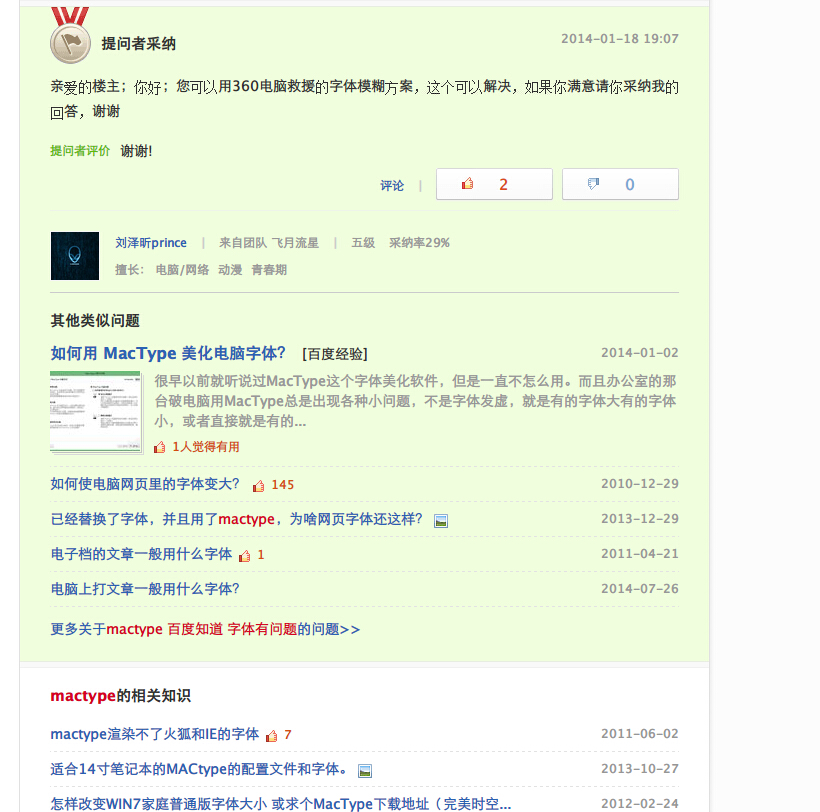The width and height of the screenshot is (820, 812).
Task: Click the 提问者采纳 heading
Action: [139, 43]
